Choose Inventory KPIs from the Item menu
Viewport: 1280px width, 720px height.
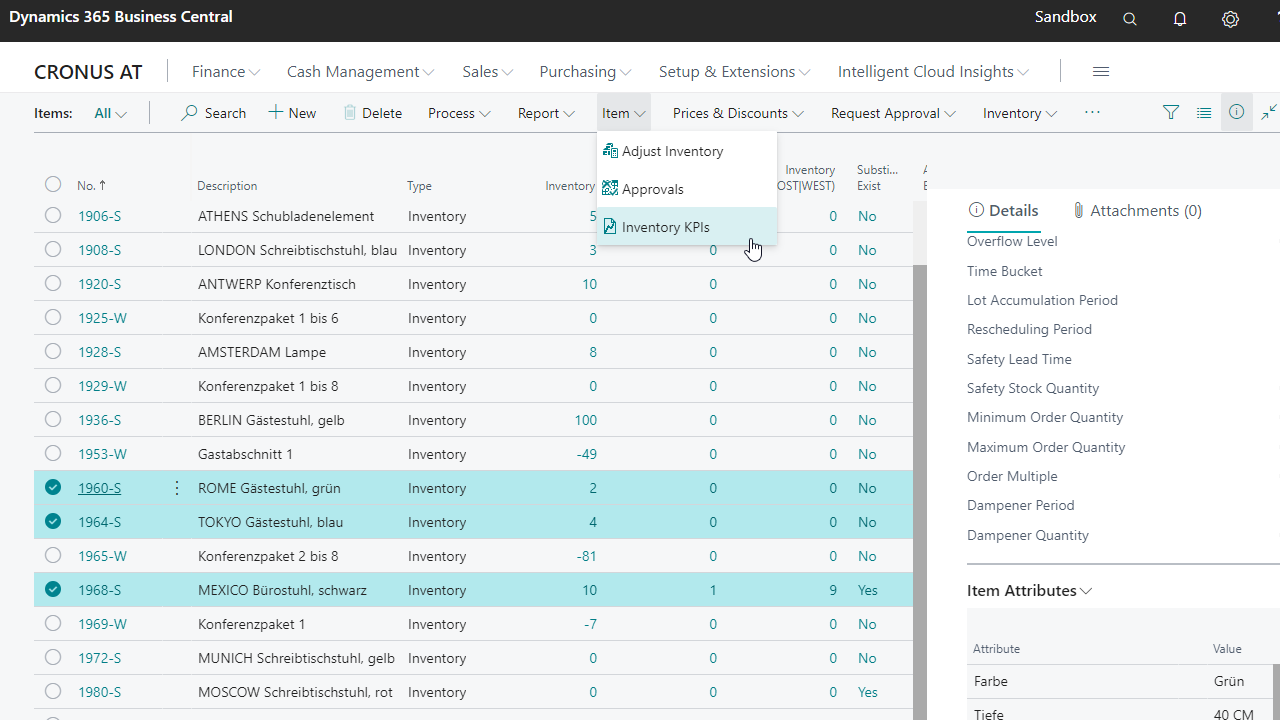665,227
